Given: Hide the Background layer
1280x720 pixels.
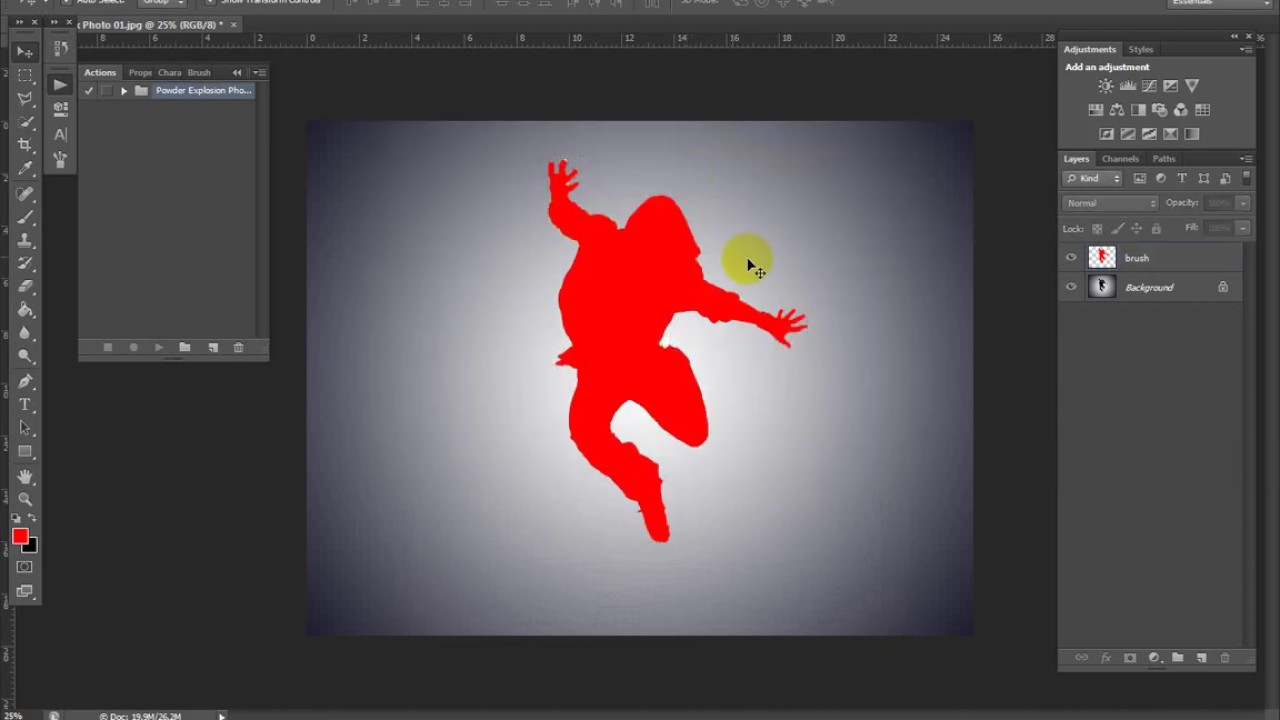Looking at the screenshot, I should pos(1071,287).
